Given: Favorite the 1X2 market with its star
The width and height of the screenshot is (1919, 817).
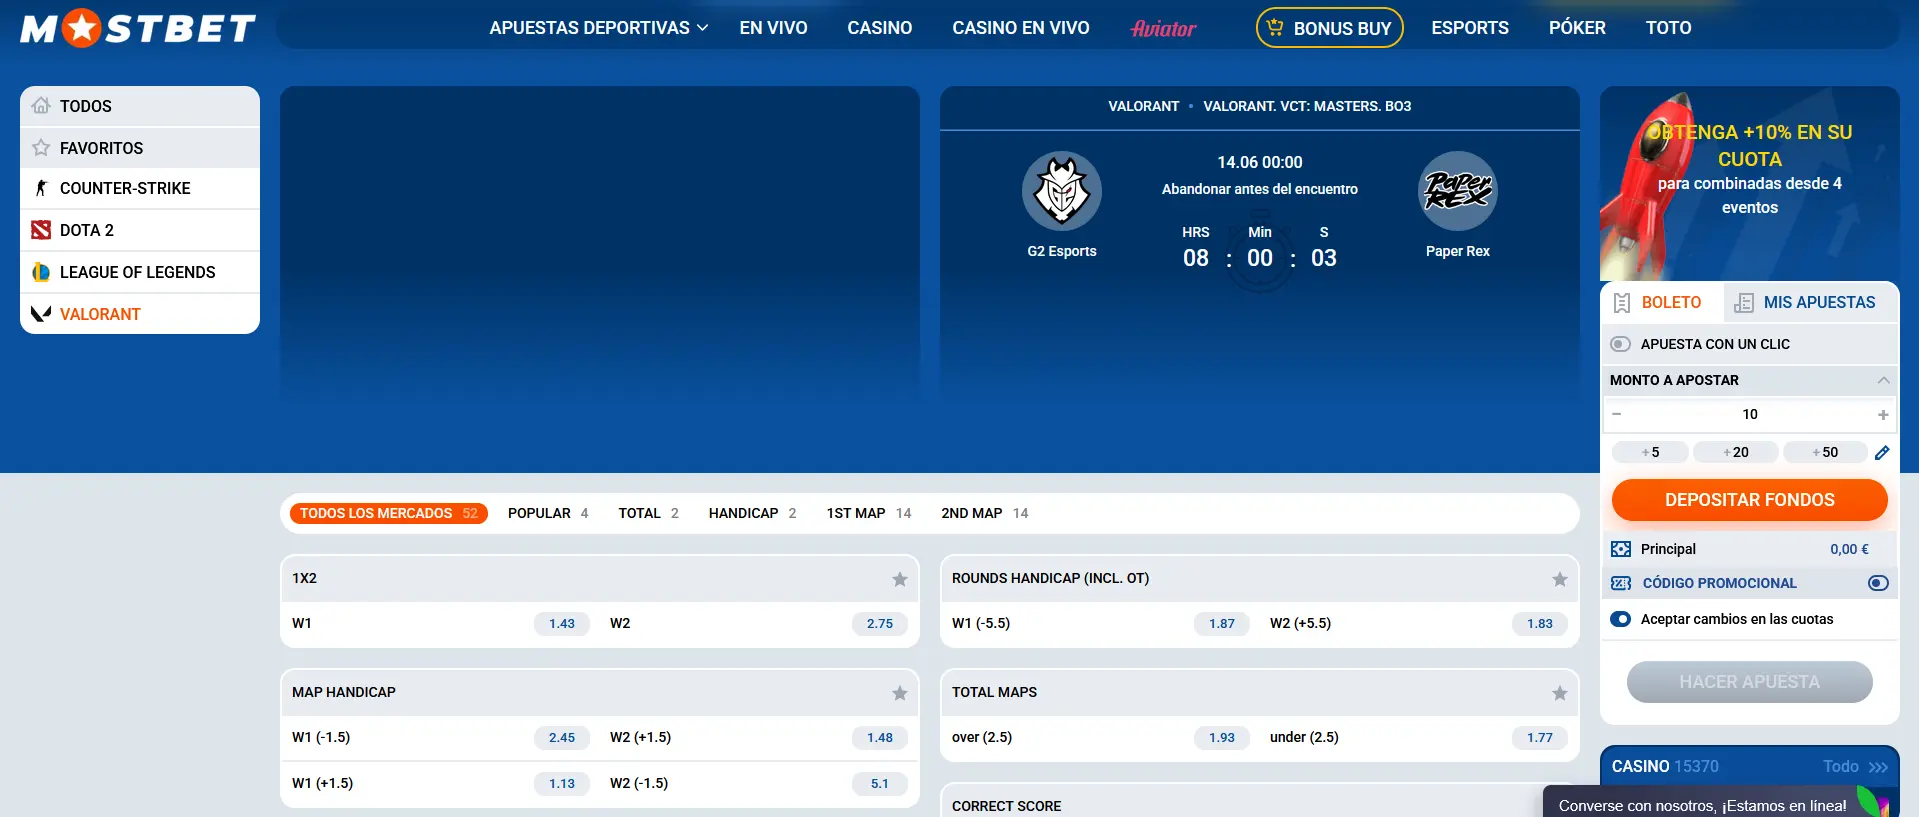Looking at the screenshot, I should (x=900, y=579).
